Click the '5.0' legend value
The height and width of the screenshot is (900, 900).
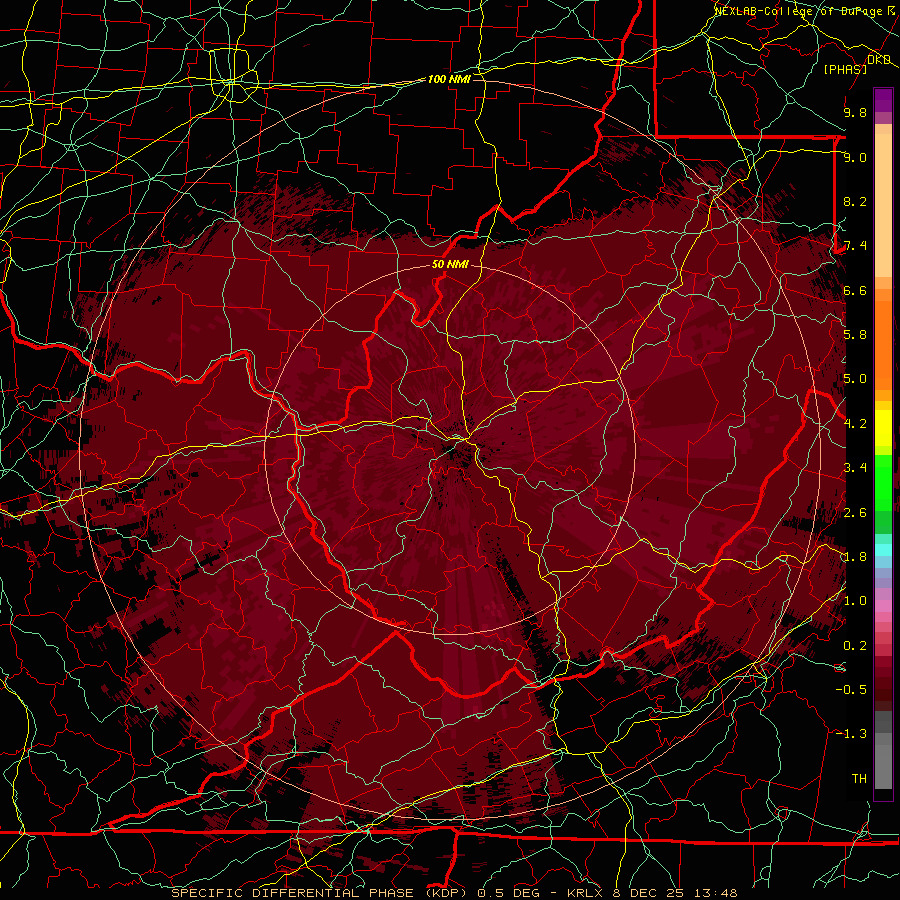pyautogui.click(x=855, y=379)
